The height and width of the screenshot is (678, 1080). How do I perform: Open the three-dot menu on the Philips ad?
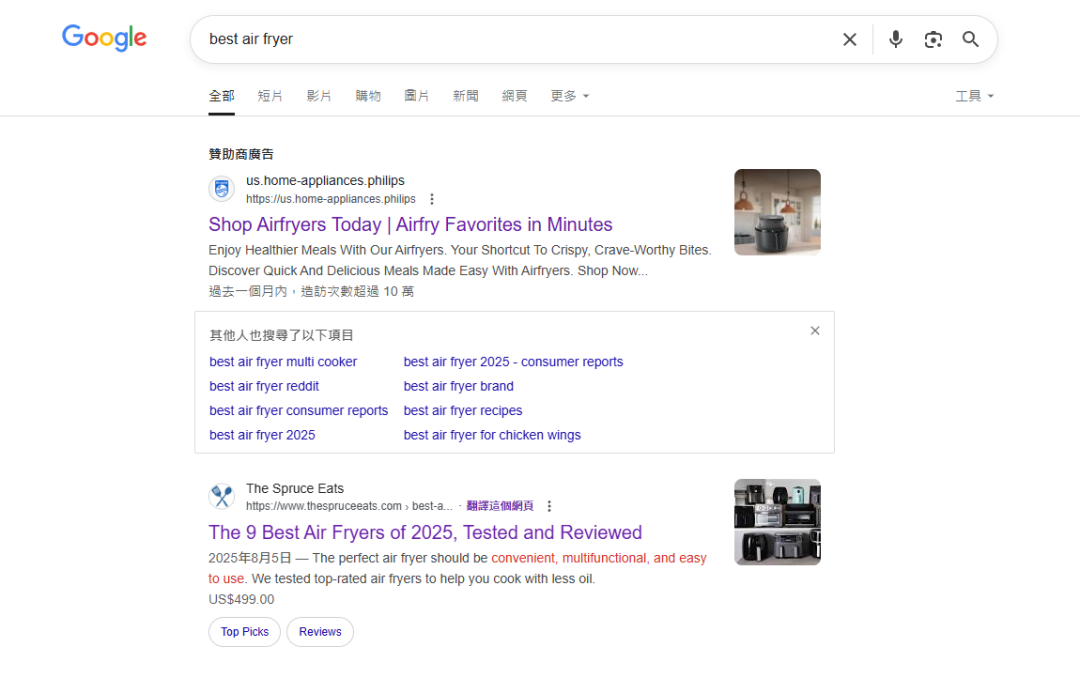431,198
